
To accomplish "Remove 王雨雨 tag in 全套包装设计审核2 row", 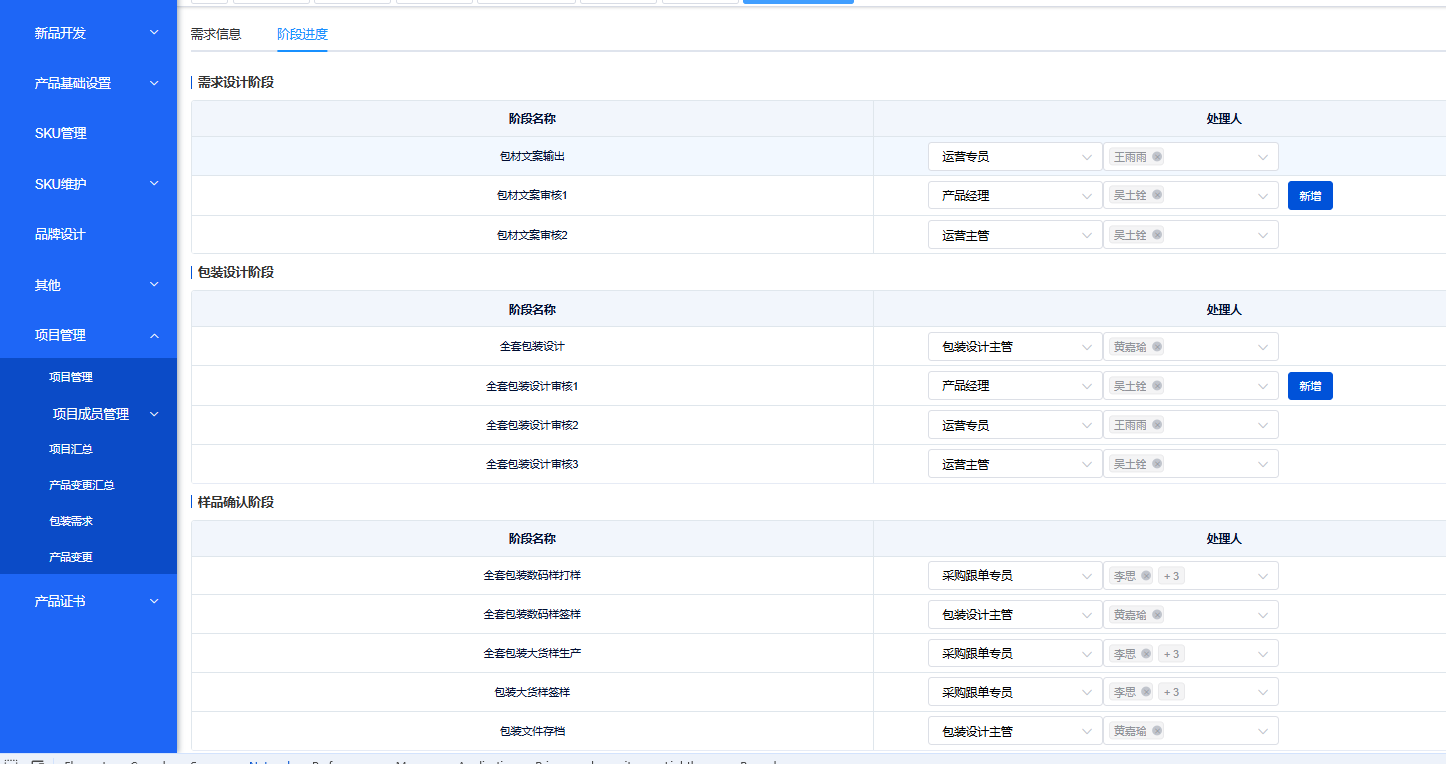I will pyautogui.click(x=1157, y=425).
